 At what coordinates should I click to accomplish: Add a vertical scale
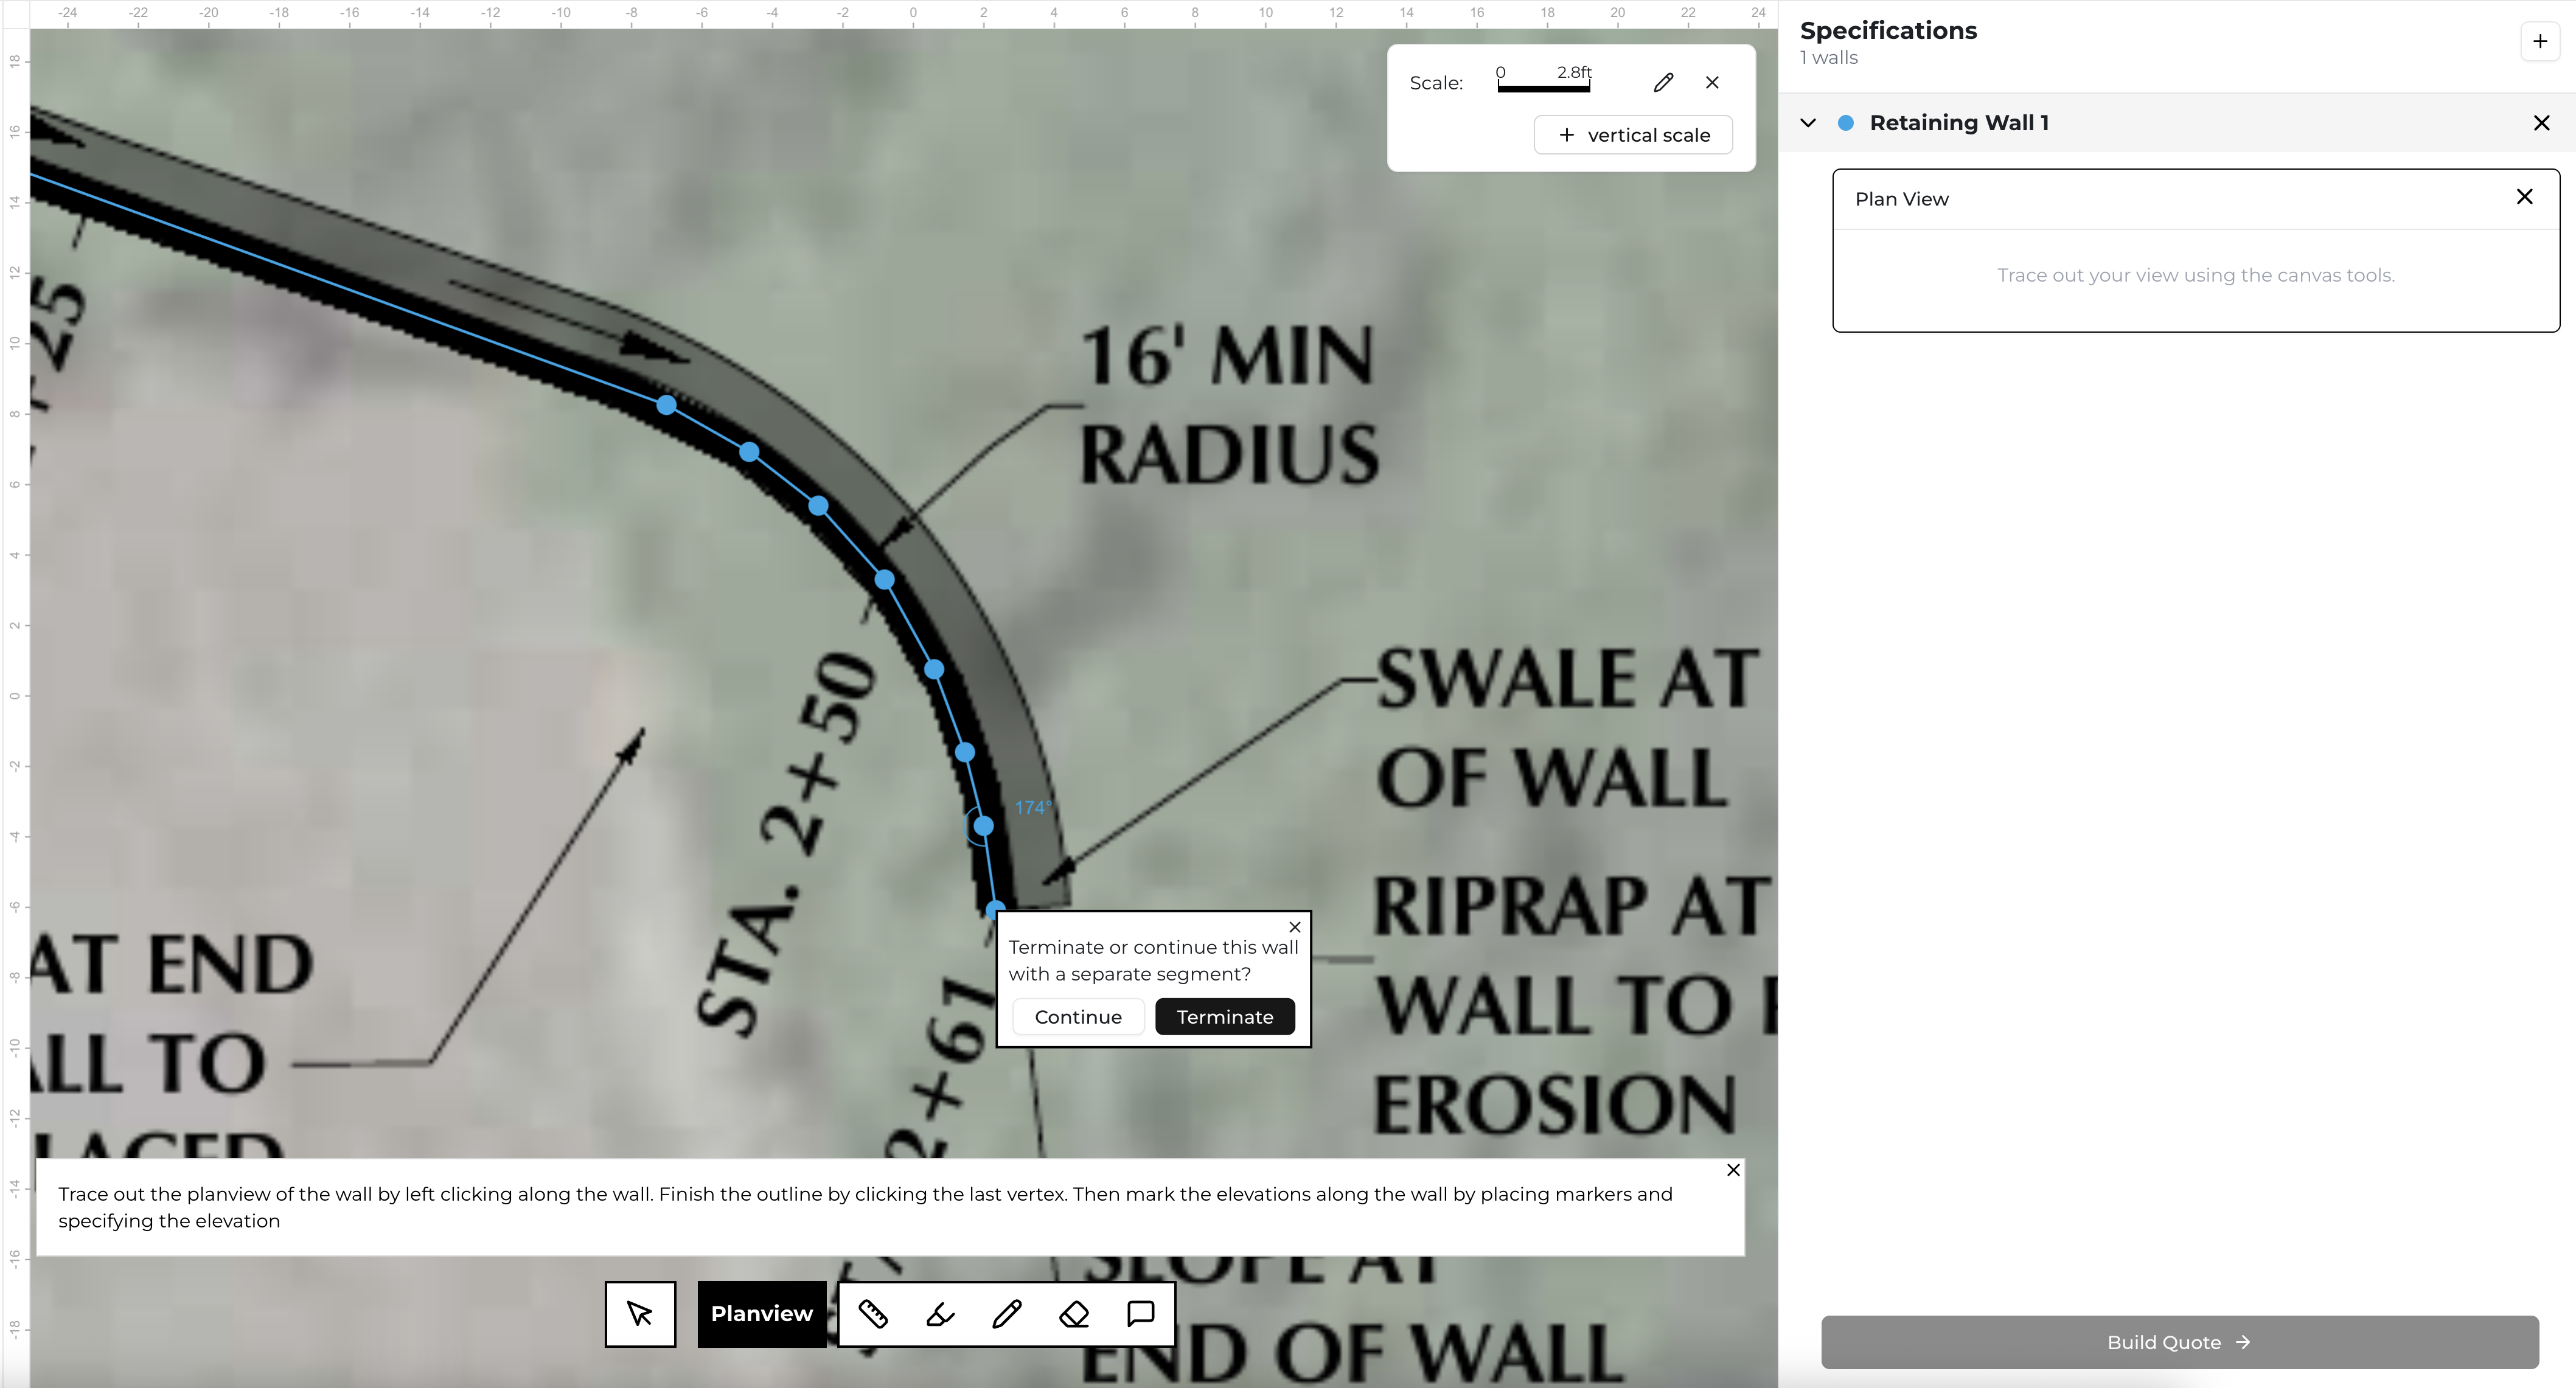coord(1633,135)
